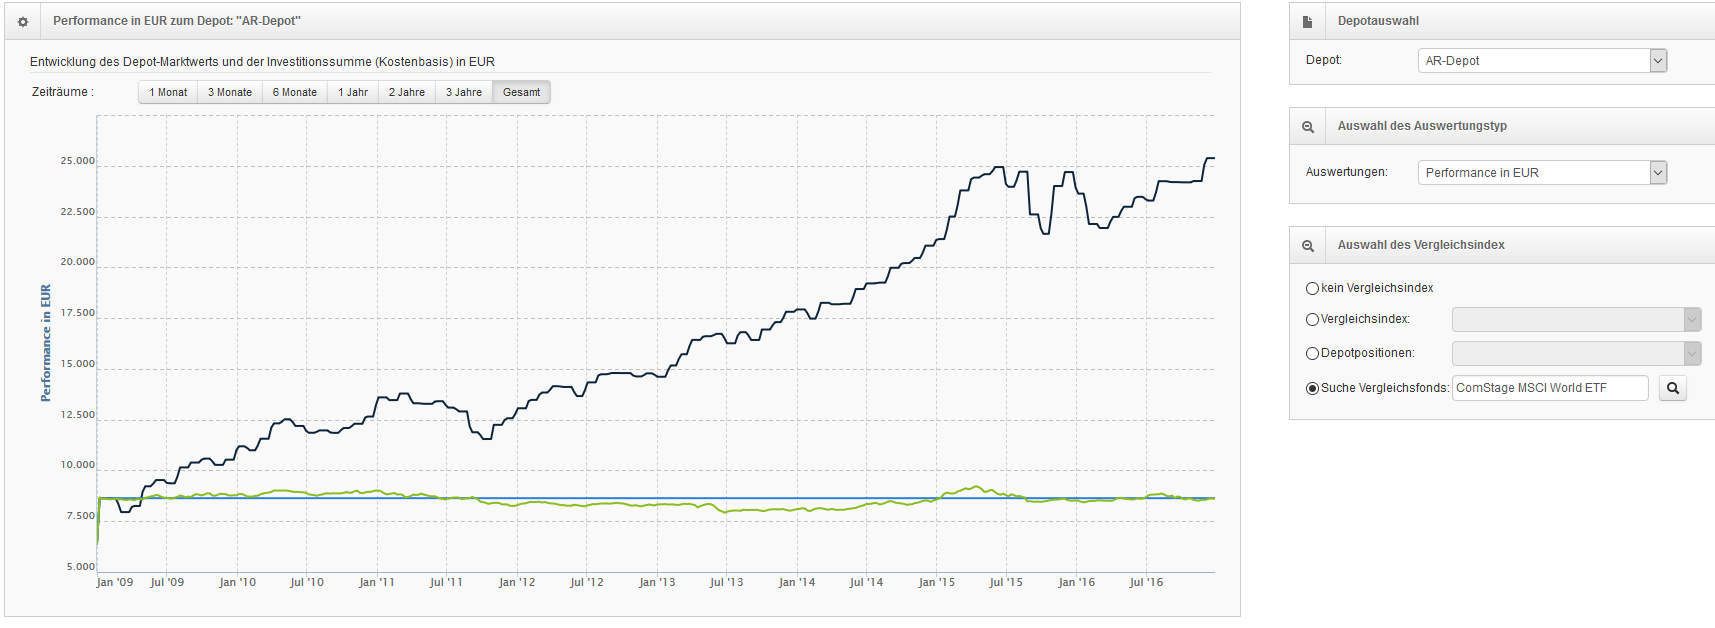This screenshot has width=1715, height=628.
Task: Click the document icon beside Depotauswahl
Action: pos(1307,21)
